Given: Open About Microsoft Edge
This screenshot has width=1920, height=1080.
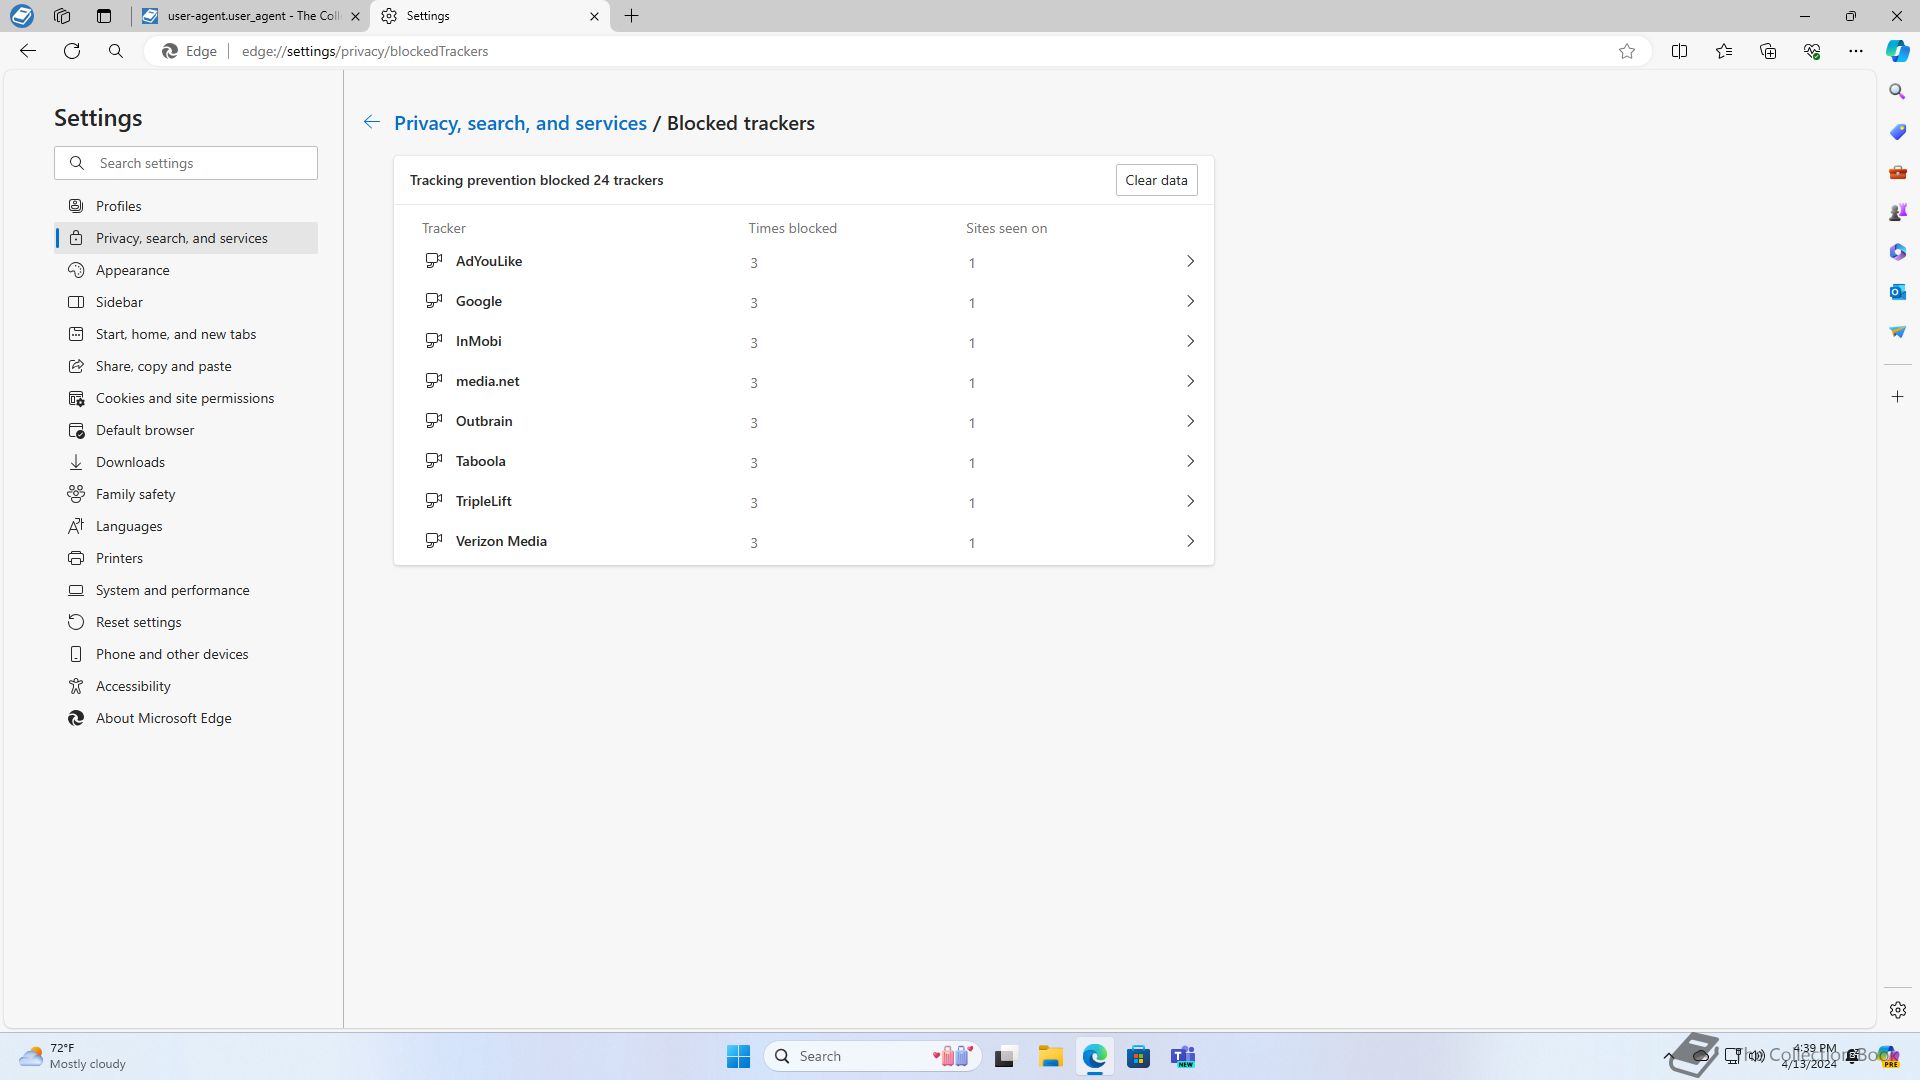Looking at the screenshot, I should click(186, 718).
